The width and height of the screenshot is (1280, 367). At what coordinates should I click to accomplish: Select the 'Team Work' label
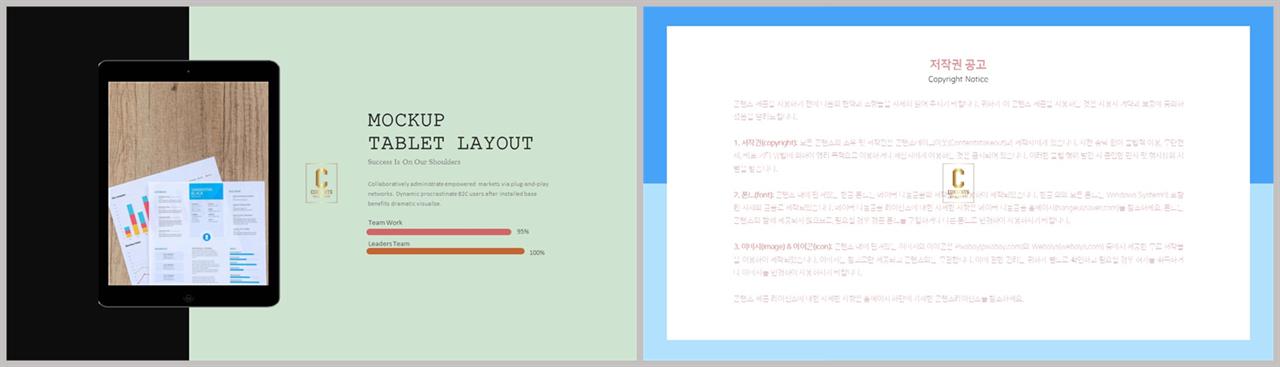(x=385, y=222)
